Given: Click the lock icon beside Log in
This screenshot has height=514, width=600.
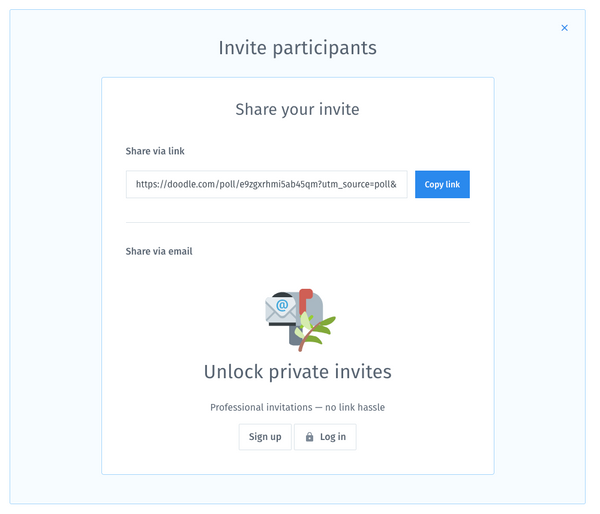Looking at the screenshot, I should [310, 437].
